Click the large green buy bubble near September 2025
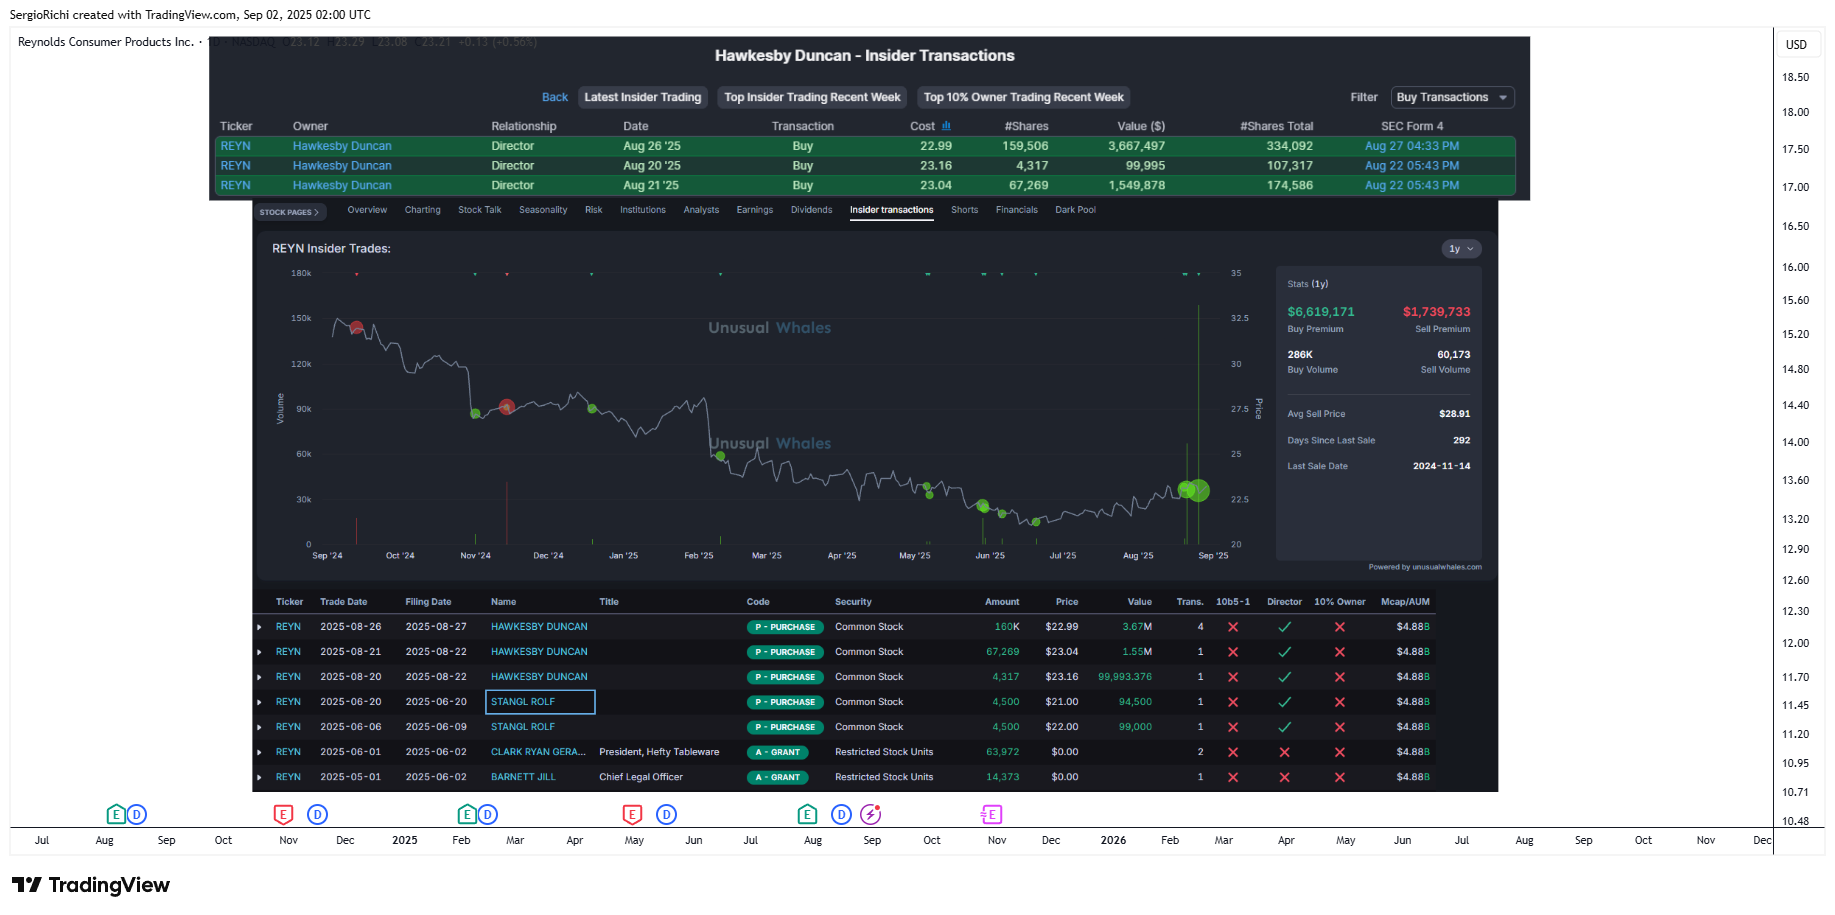The height and width of the screenshot is (915, 1835). [x=1199, y=490]
